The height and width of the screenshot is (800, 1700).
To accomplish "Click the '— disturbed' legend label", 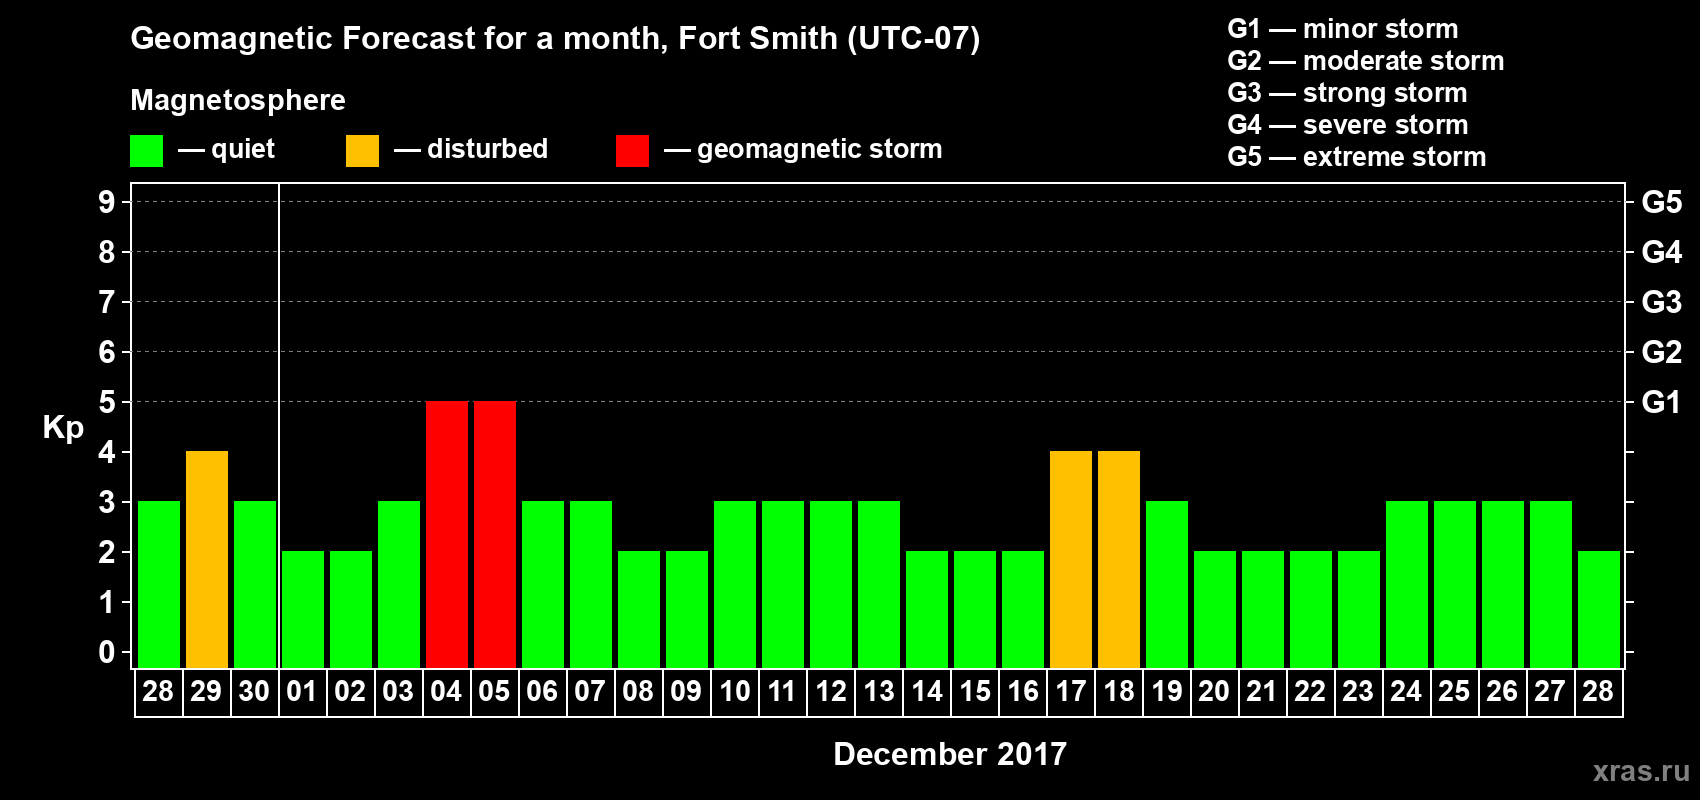I will tap(471, 149).
